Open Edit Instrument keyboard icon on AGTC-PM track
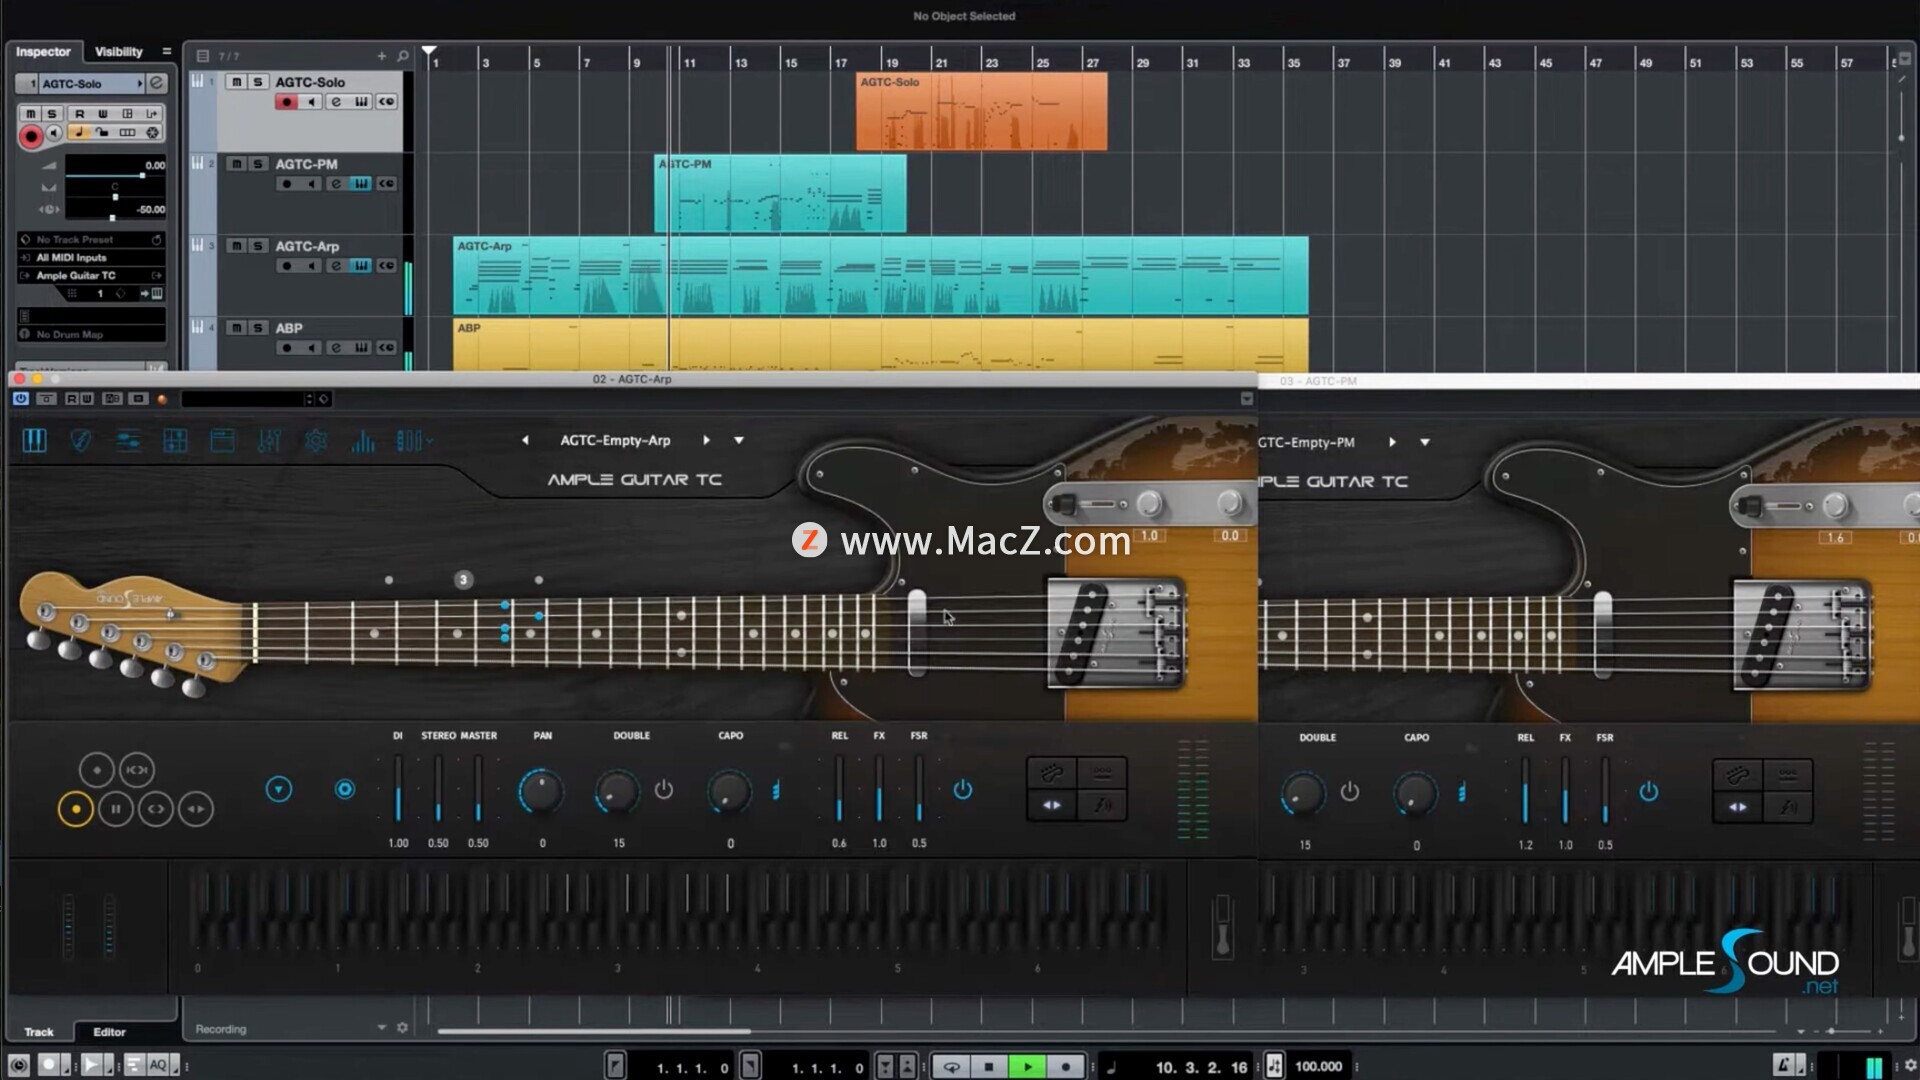1920x1080 pixels. tap(361, 184)
